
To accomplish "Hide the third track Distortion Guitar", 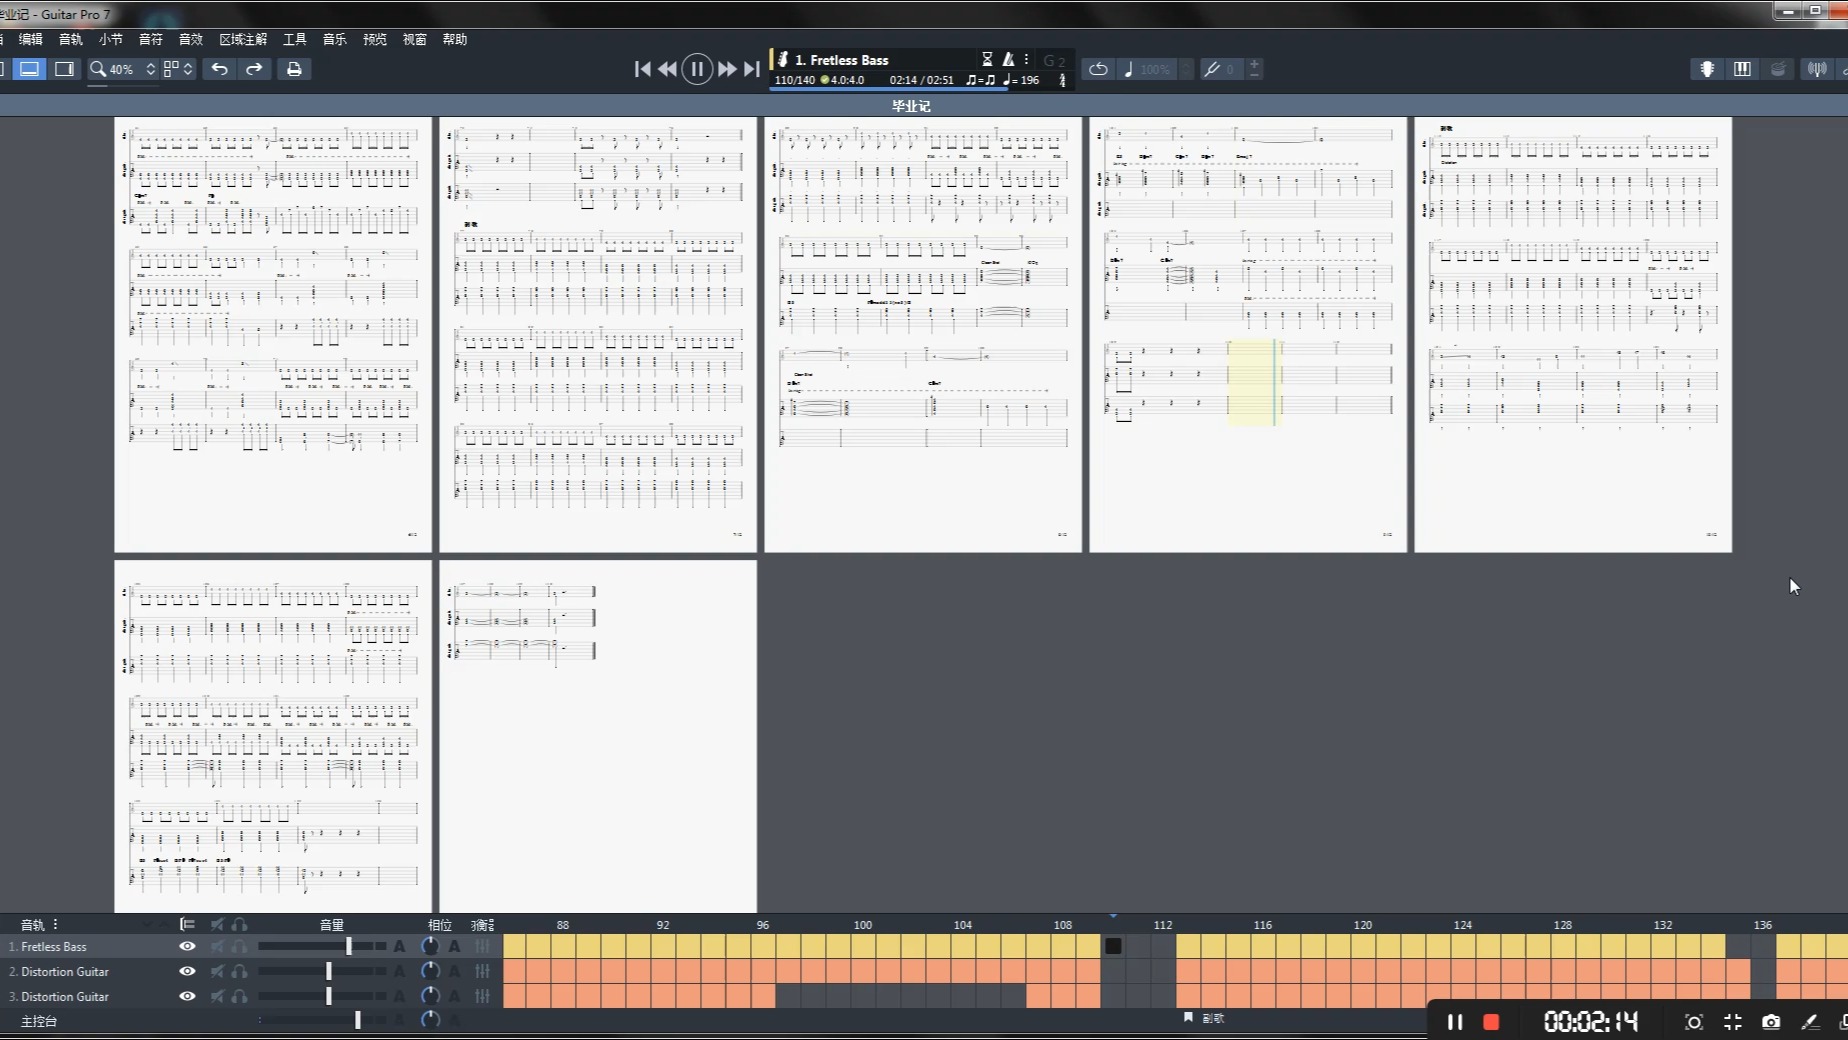I will click(x=187, y=996).
